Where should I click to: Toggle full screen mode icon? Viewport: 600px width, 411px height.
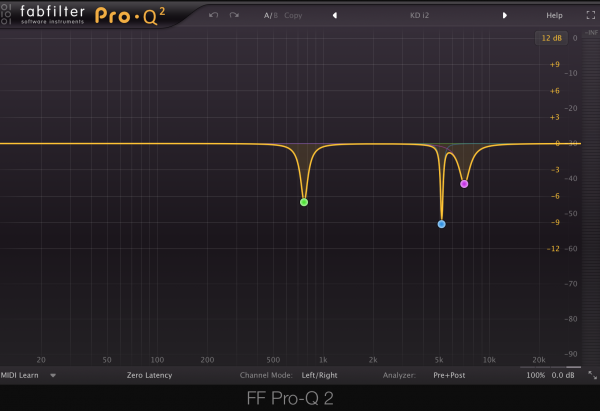click(x=591, y=15)
